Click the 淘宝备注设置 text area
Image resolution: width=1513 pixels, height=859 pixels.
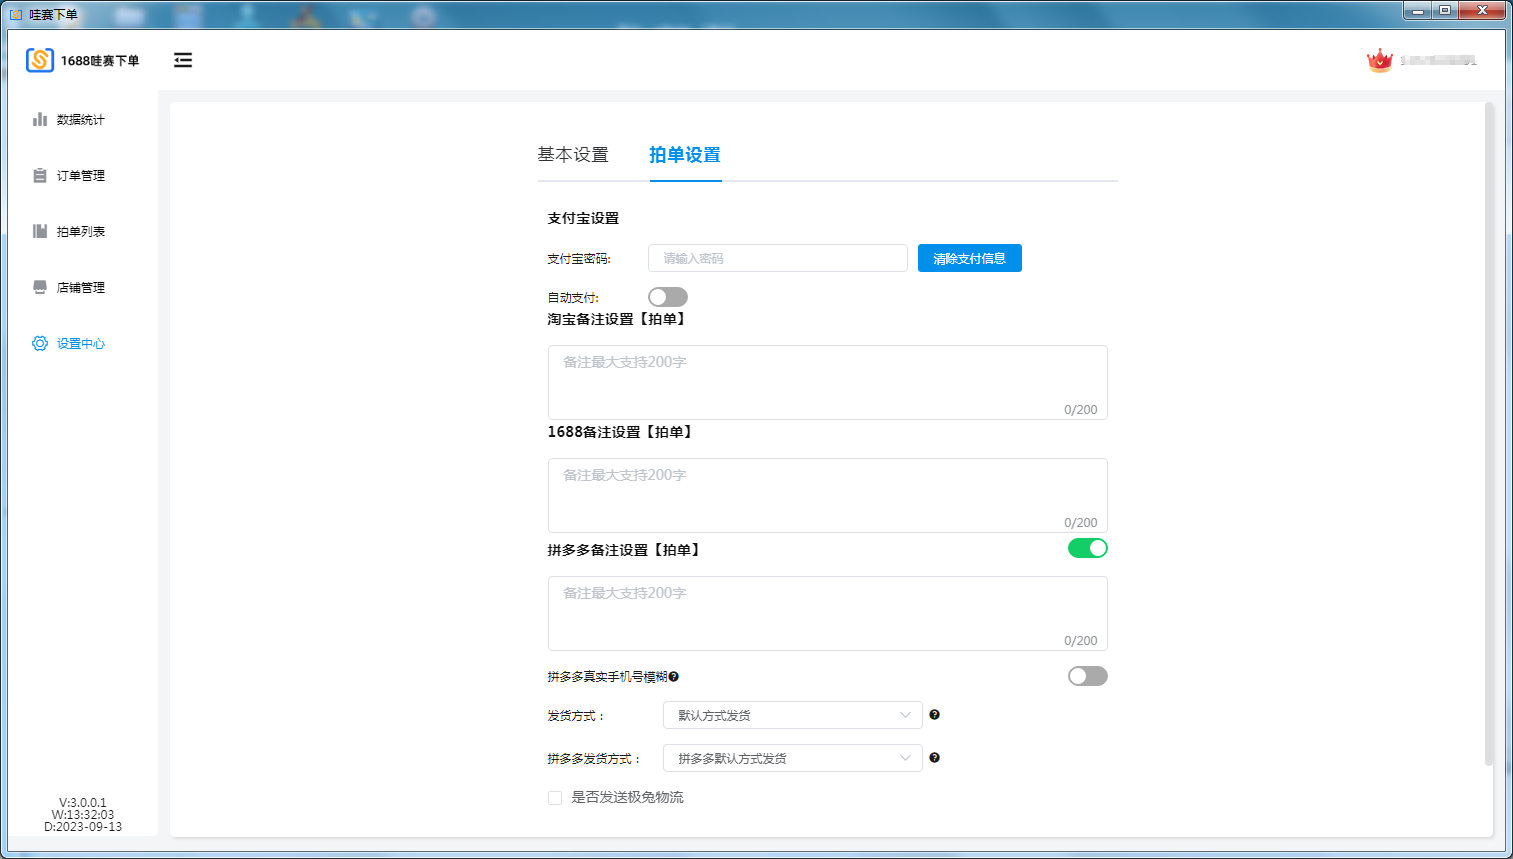click(827, 382)
